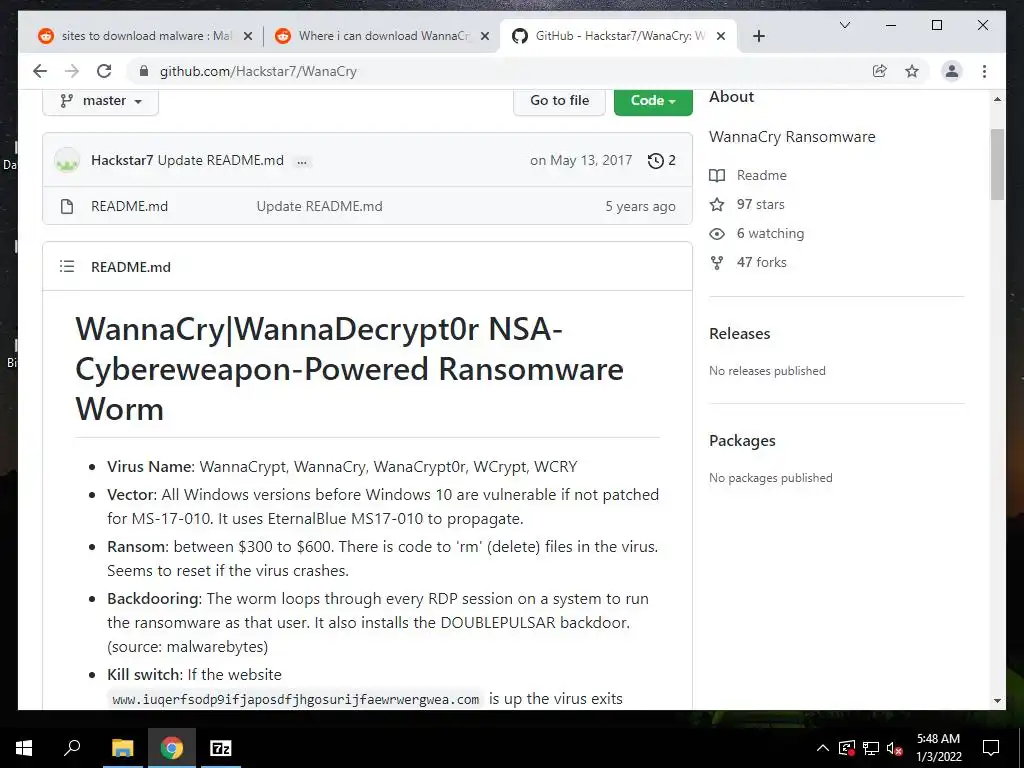Open Chrome three-dot menu

coord(984,71)
